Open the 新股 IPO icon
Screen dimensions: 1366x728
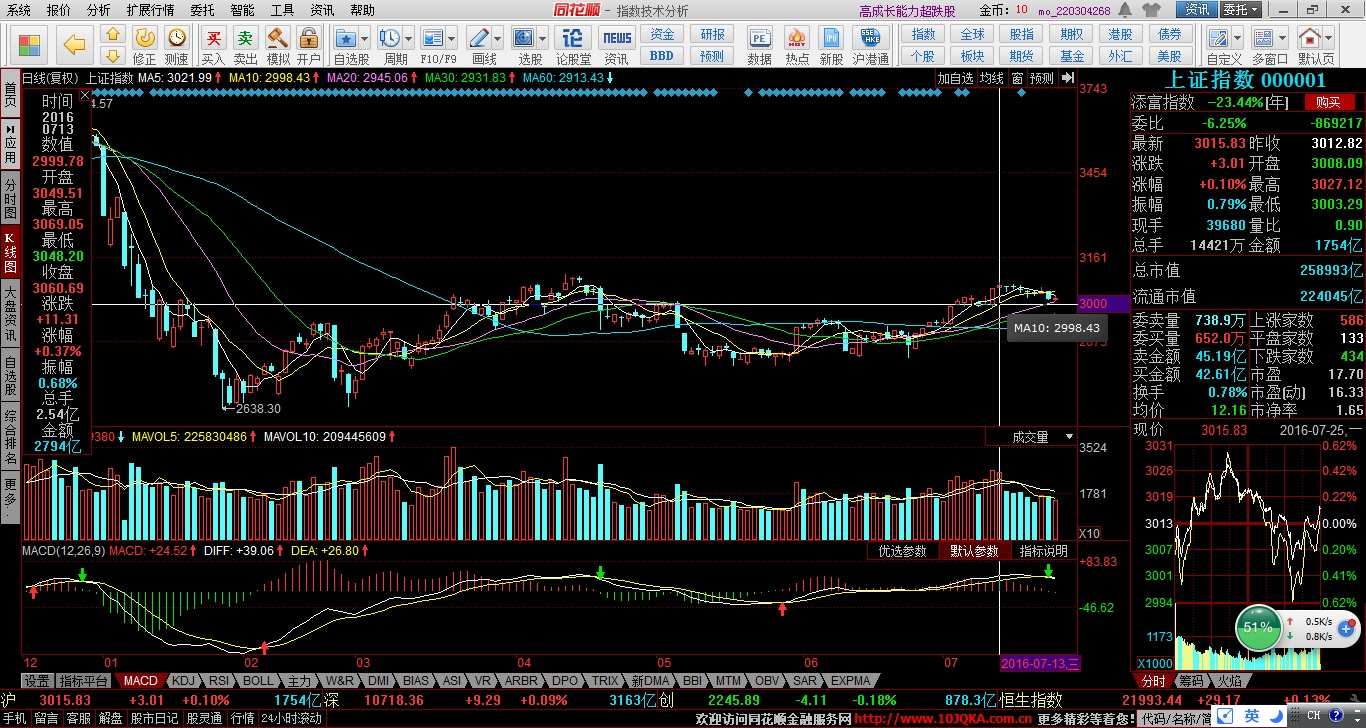pyautogui.click(x=831, y=39)
